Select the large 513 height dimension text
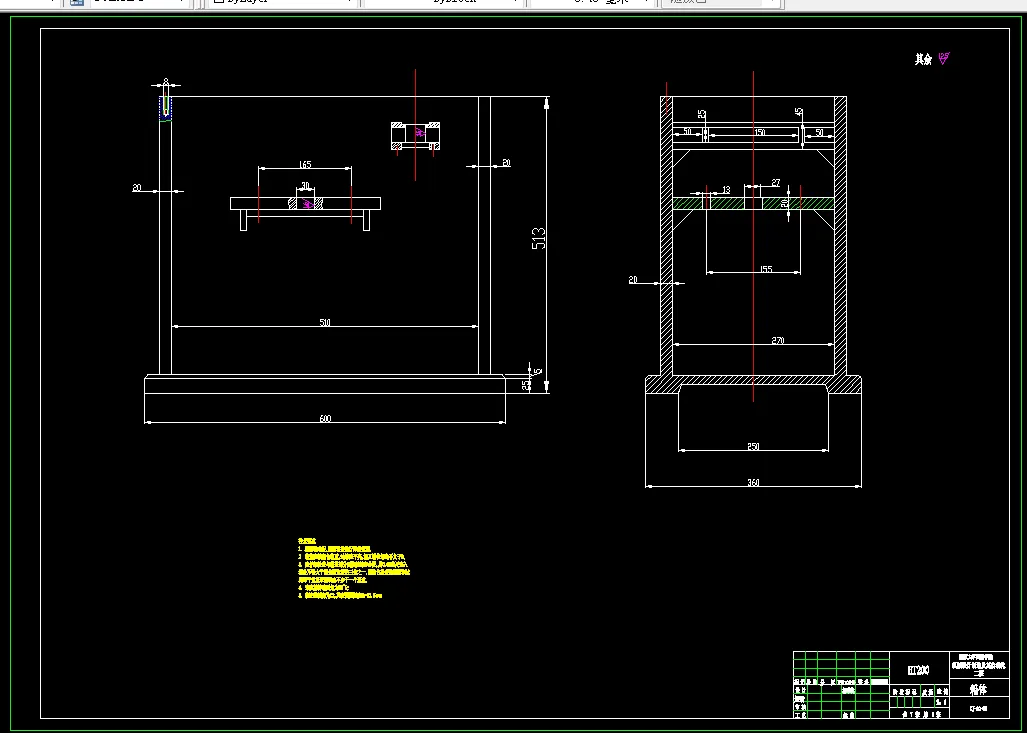Screen dimensions: 1027x733 point(538,239)
